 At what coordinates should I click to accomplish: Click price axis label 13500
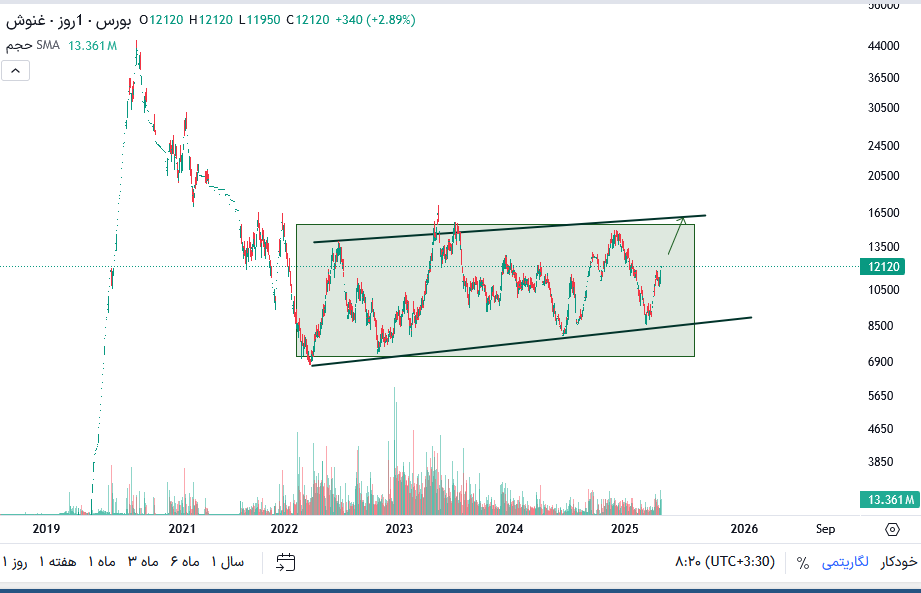pyautogui.click(x=883, y=247)
